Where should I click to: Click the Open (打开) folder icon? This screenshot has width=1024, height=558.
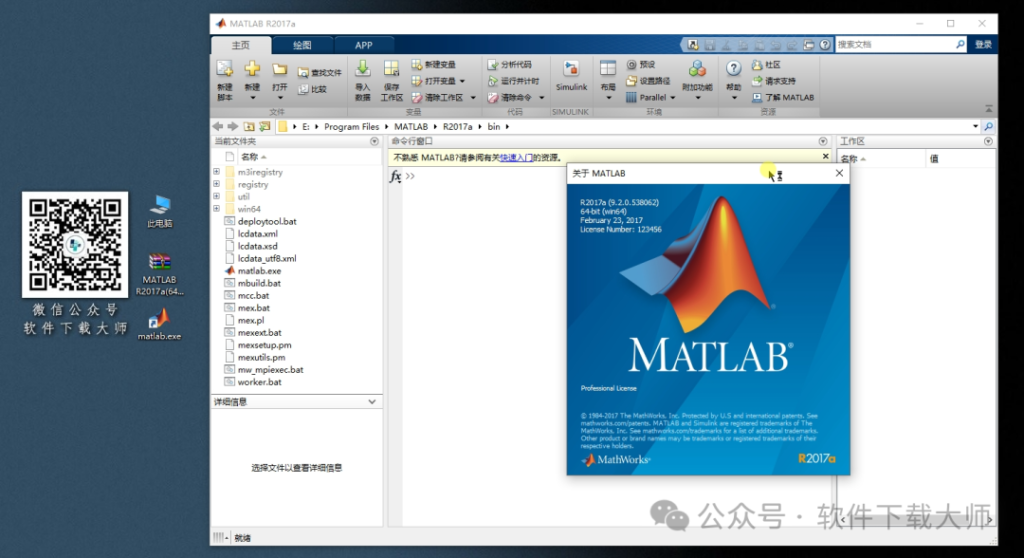pyautogui.click(x=280, y=69)
